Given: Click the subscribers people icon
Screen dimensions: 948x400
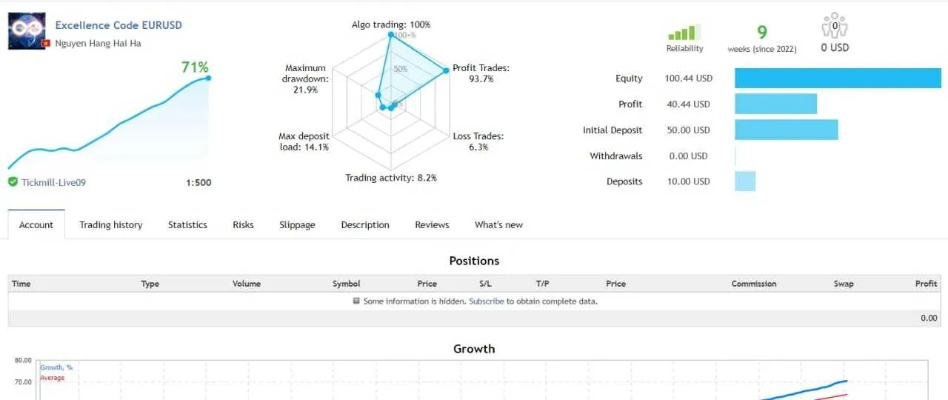Looking at the screenshot, I should pyautogui.click(x=833, y=26).
